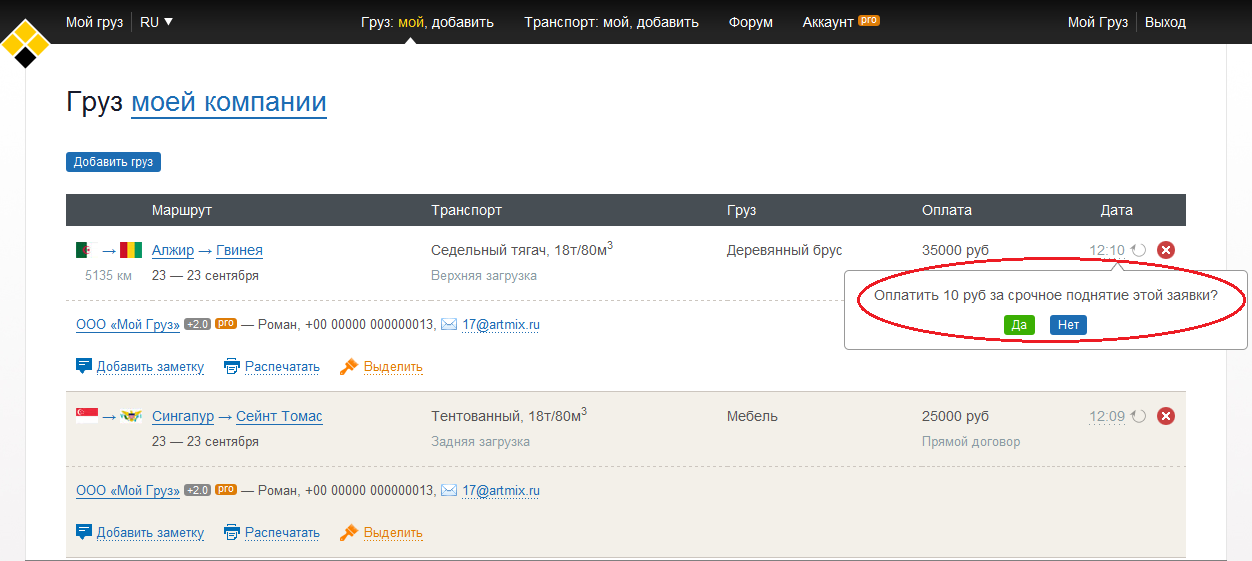Click the printer icon in second listing
The image size is (1252, 561).
tap(232, 533)
